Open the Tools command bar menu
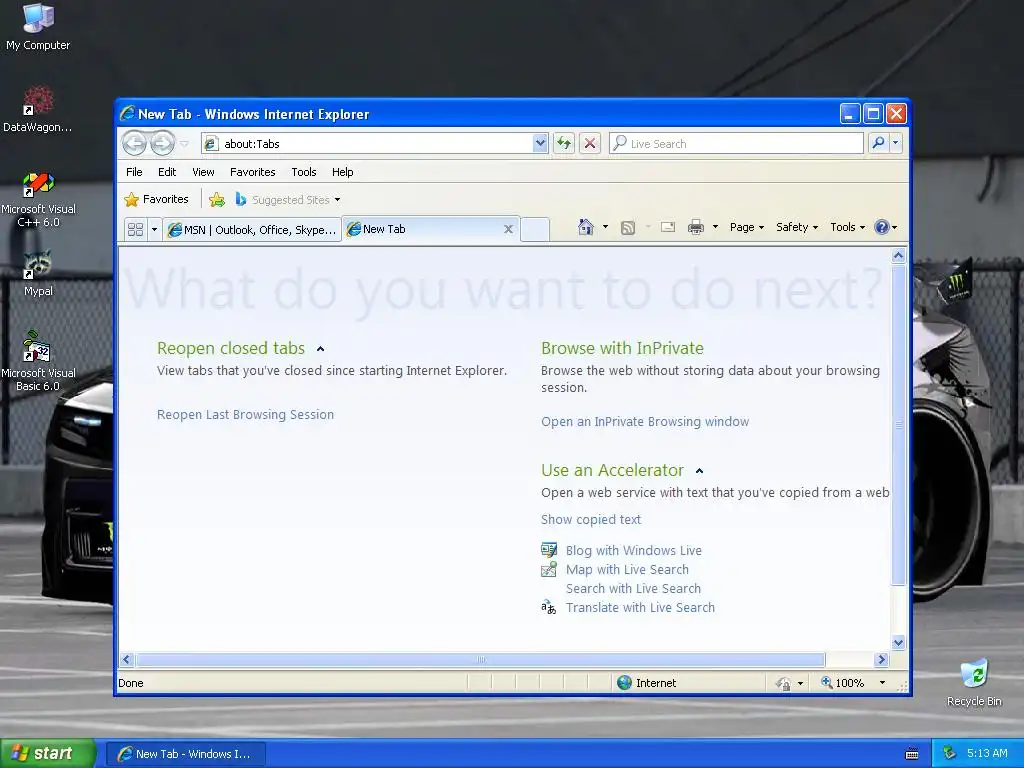 [847, 227]
